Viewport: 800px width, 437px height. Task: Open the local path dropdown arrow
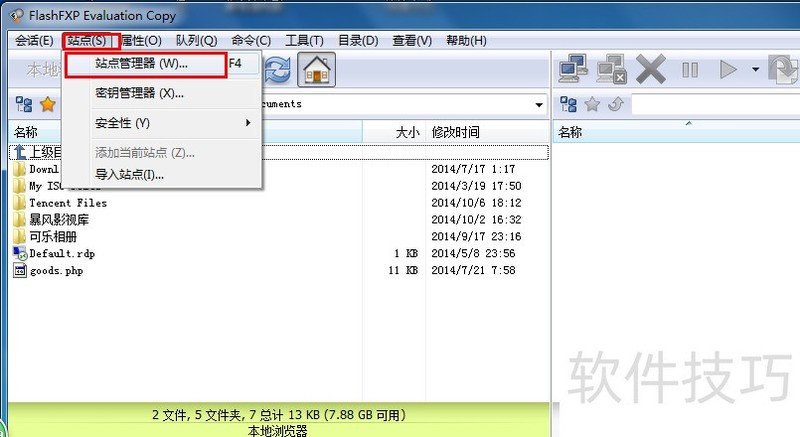point(539,105)
